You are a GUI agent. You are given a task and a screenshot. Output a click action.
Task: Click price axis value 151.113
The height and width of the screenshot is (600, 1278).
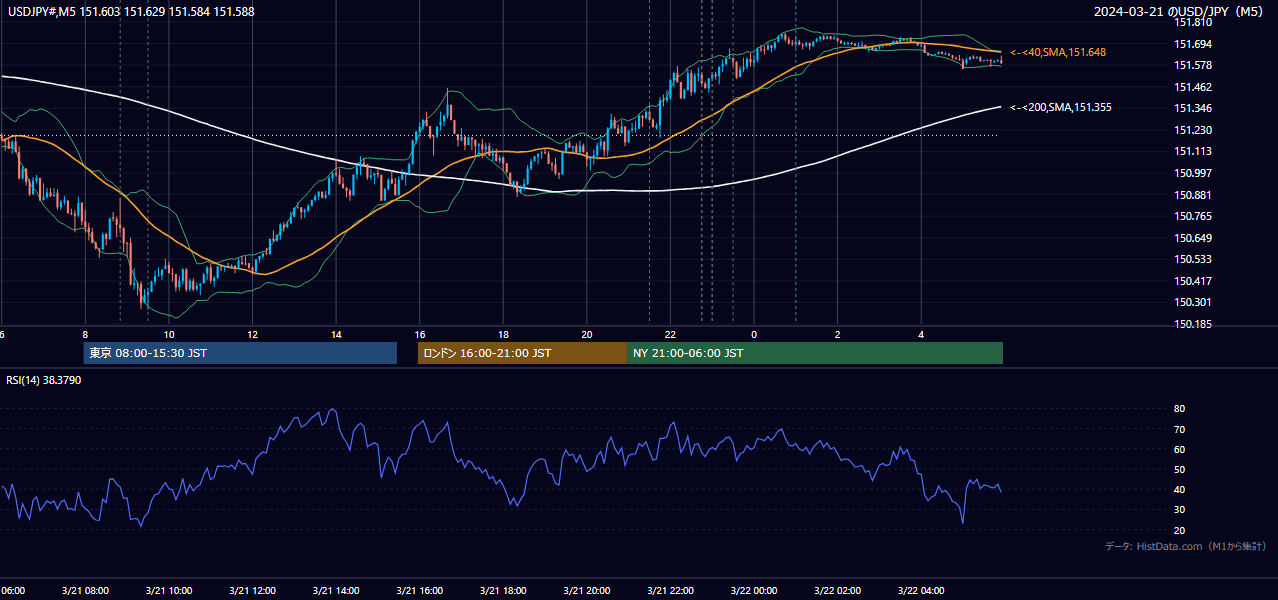pos(1193,152)
